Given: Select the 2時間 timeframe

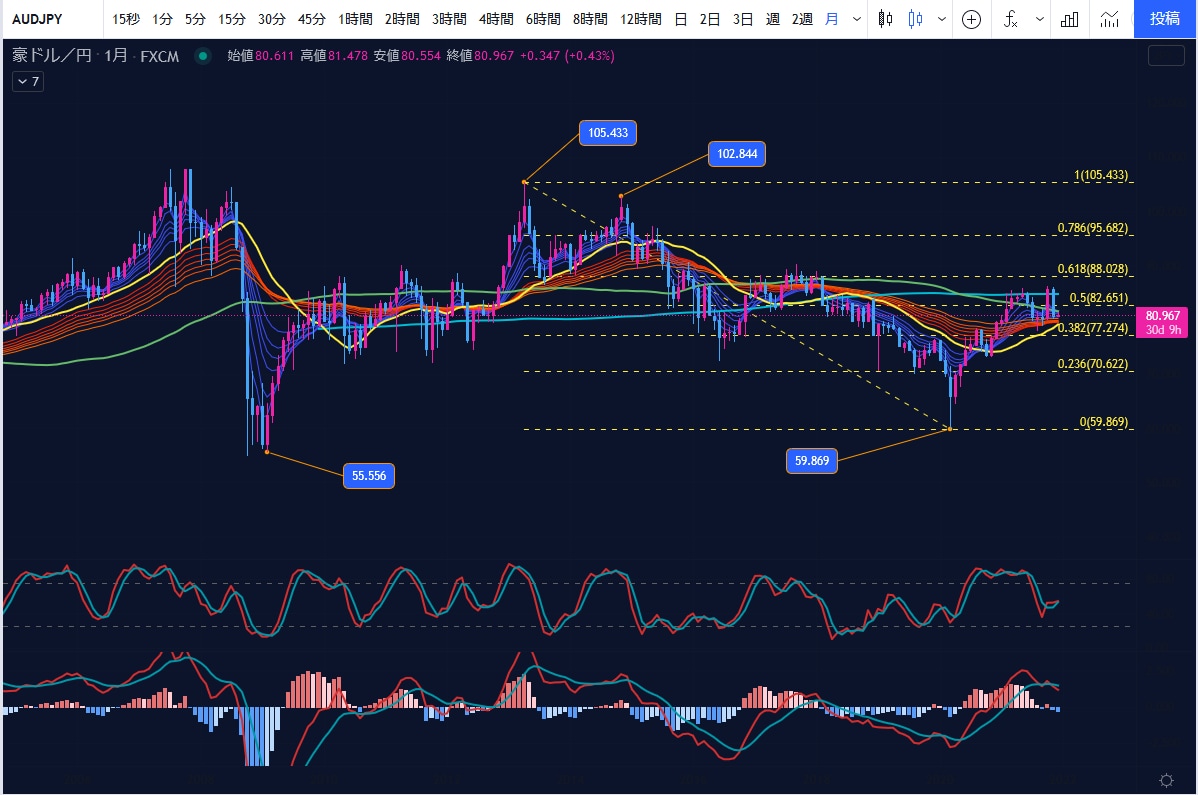Looking at the screenshot, I should click(x=402, y=19).
